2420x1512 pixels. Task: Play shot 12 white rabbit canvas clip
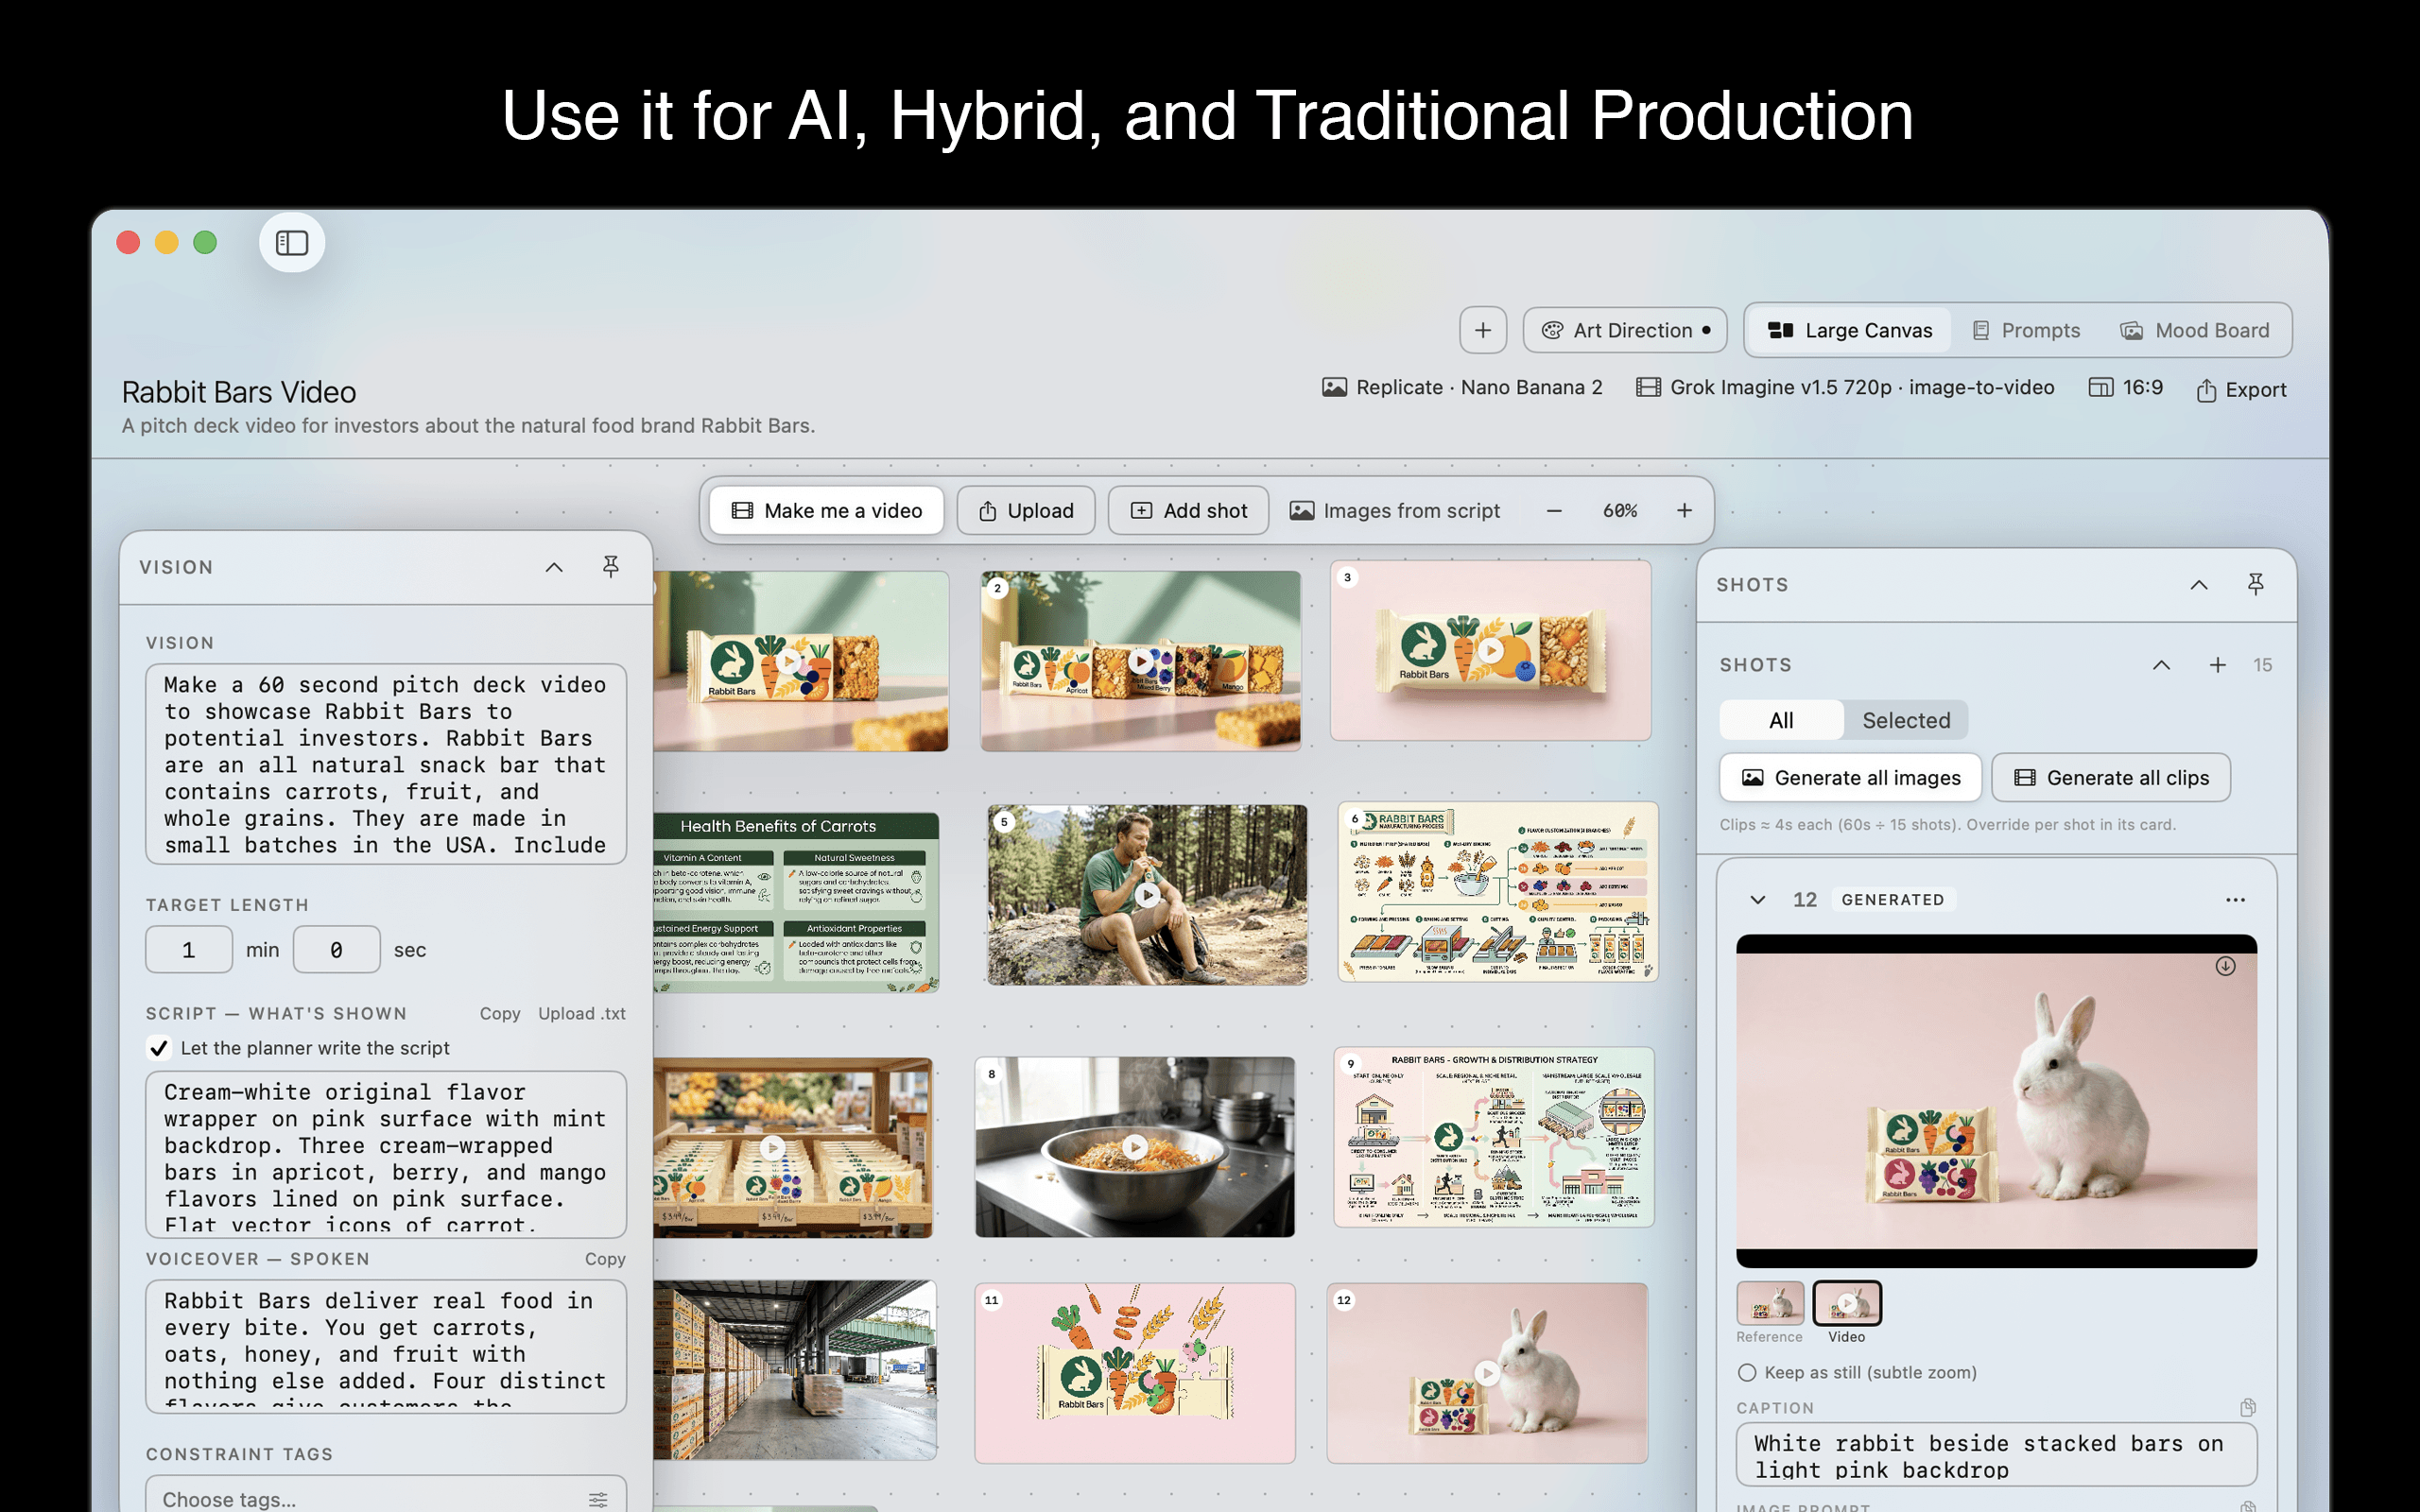[x=1487, y=1374]
